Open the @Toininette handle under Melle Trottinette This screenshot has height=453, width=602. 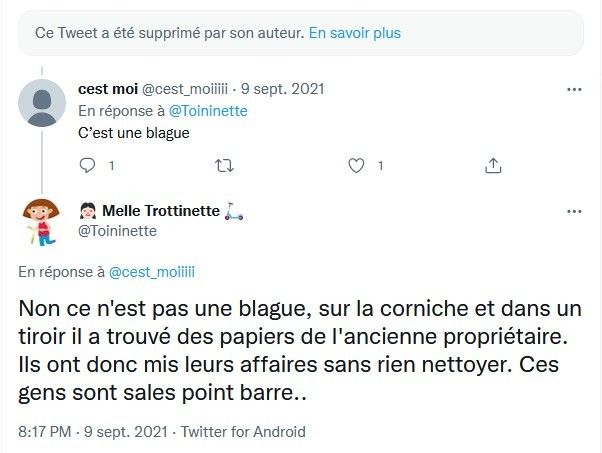(118, 231)
